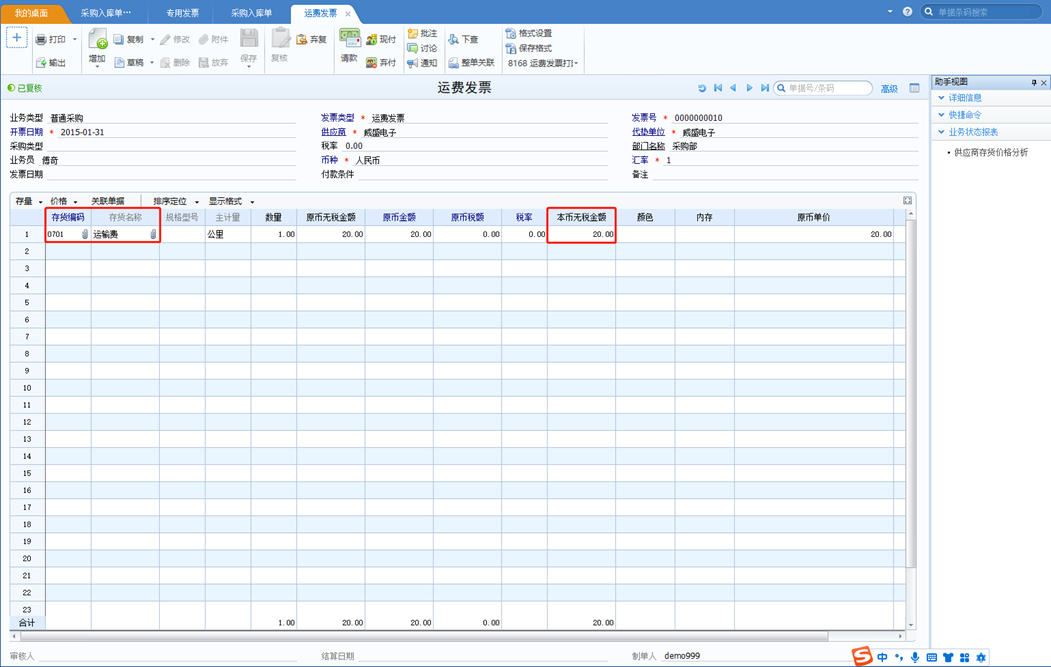Screen dimensions: 1051x667
Task: Go to the next record
Action: pyautogui.click(x=749, y=88)
